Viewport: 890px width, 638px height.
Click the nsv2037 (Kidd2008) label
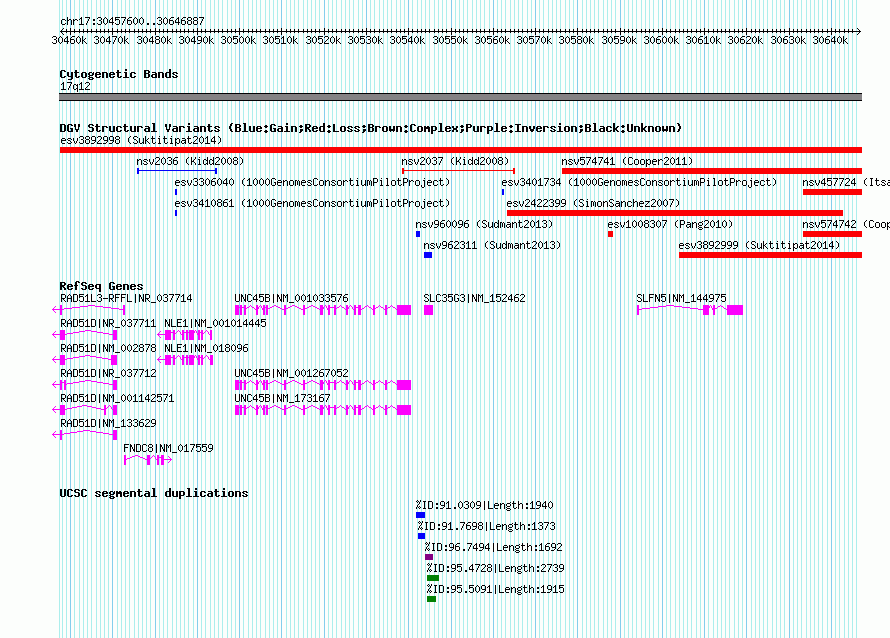point(455,161)
